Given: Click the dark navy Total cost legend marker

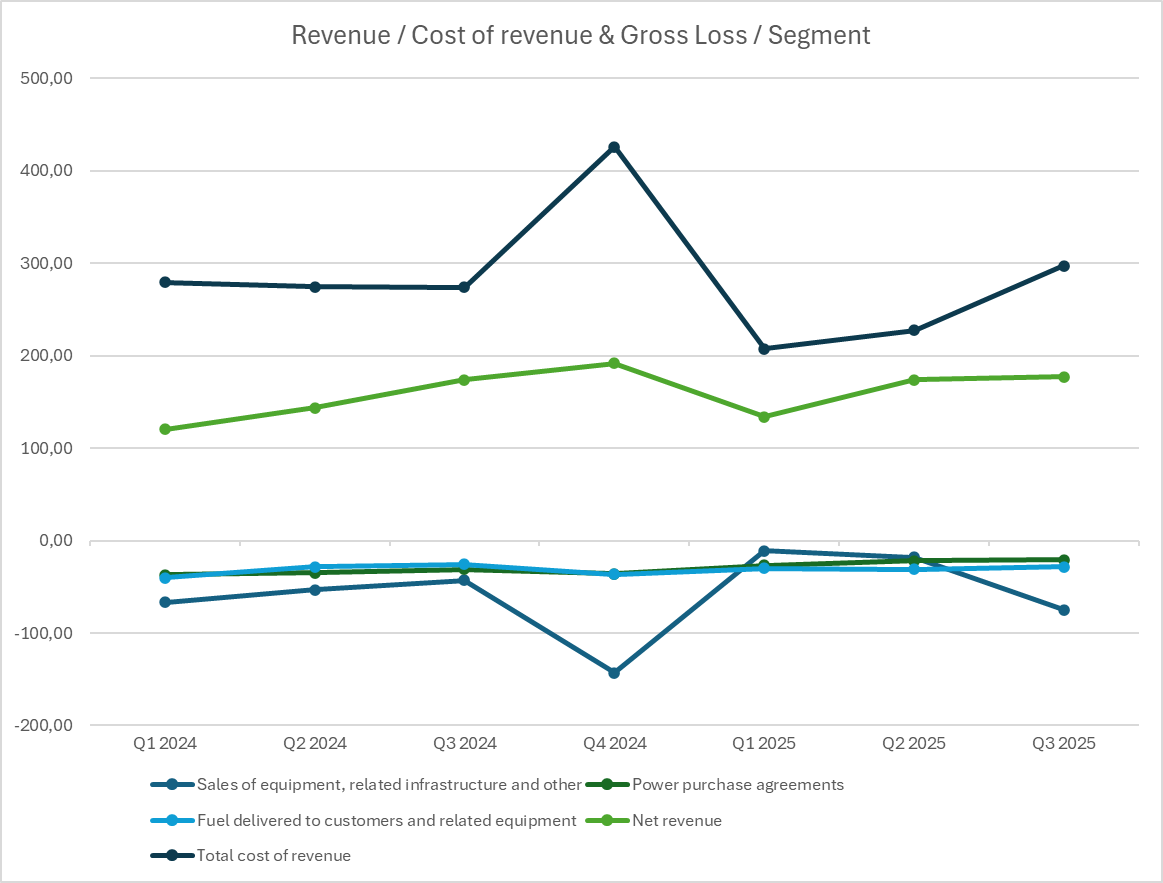Looking at the screenshot, I should (172, 855).
